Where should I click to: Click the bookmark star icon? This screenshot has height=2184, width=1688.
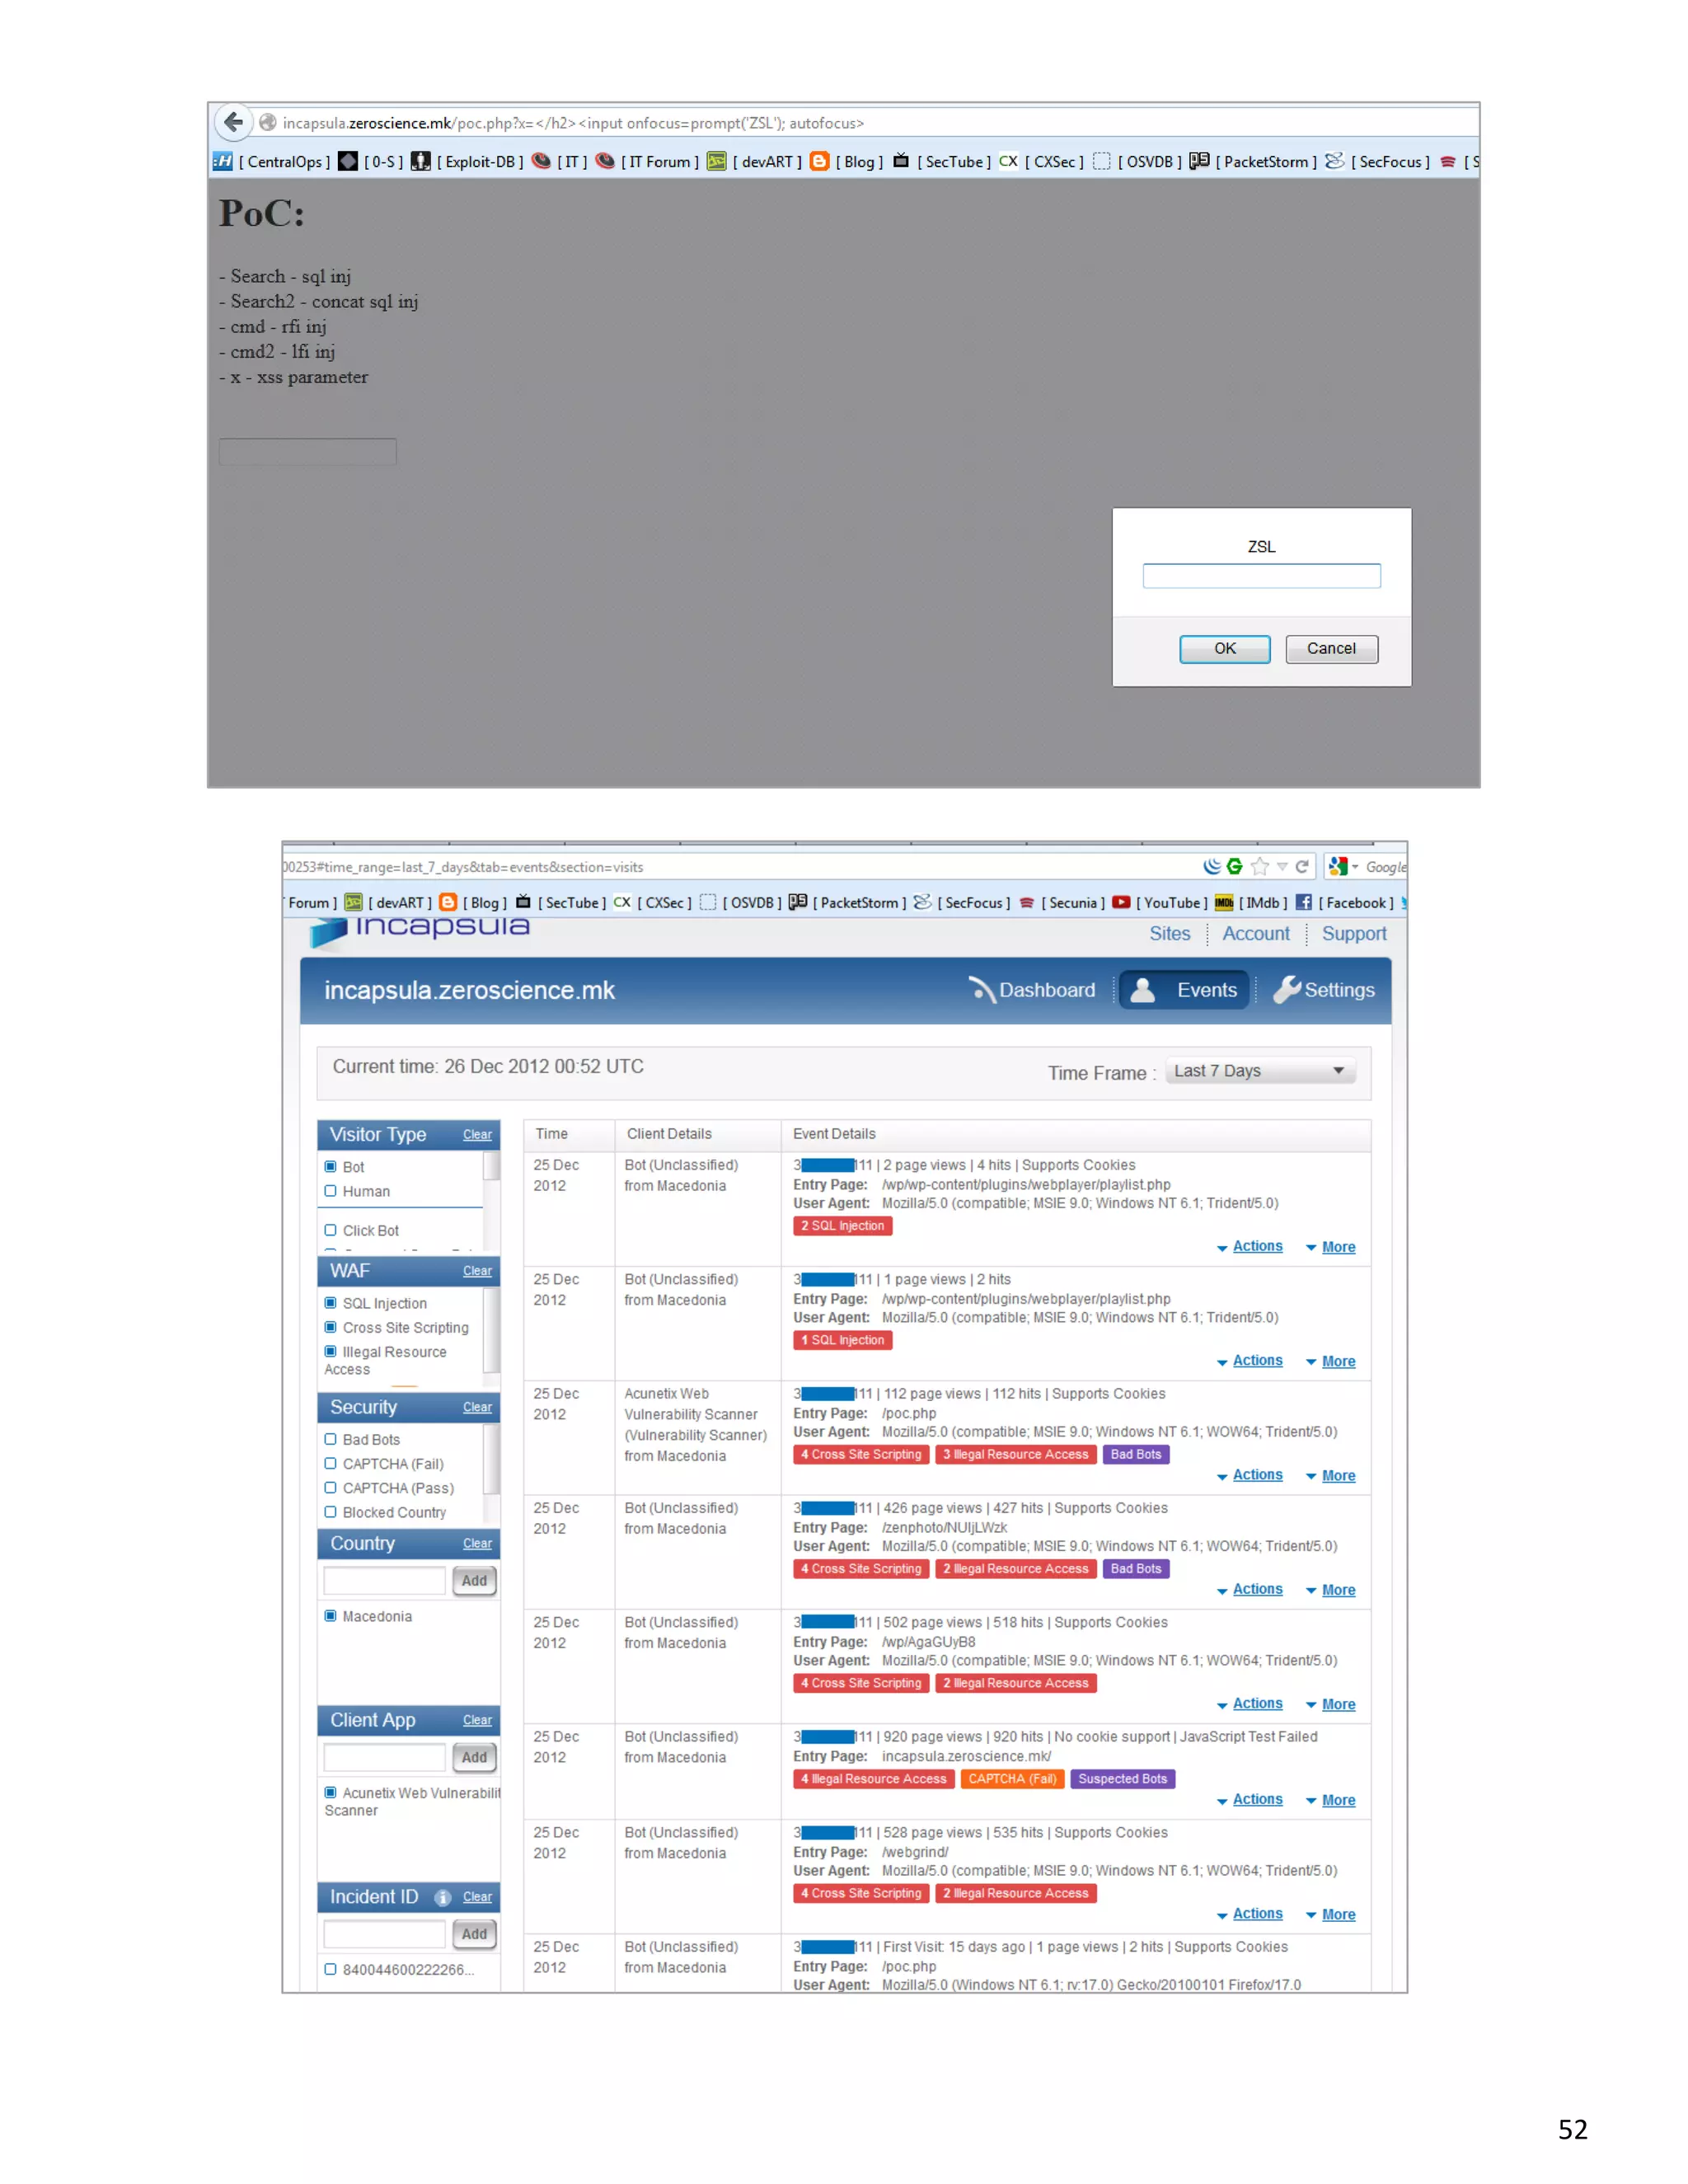pyautogui.click(x=1259, y=866)
